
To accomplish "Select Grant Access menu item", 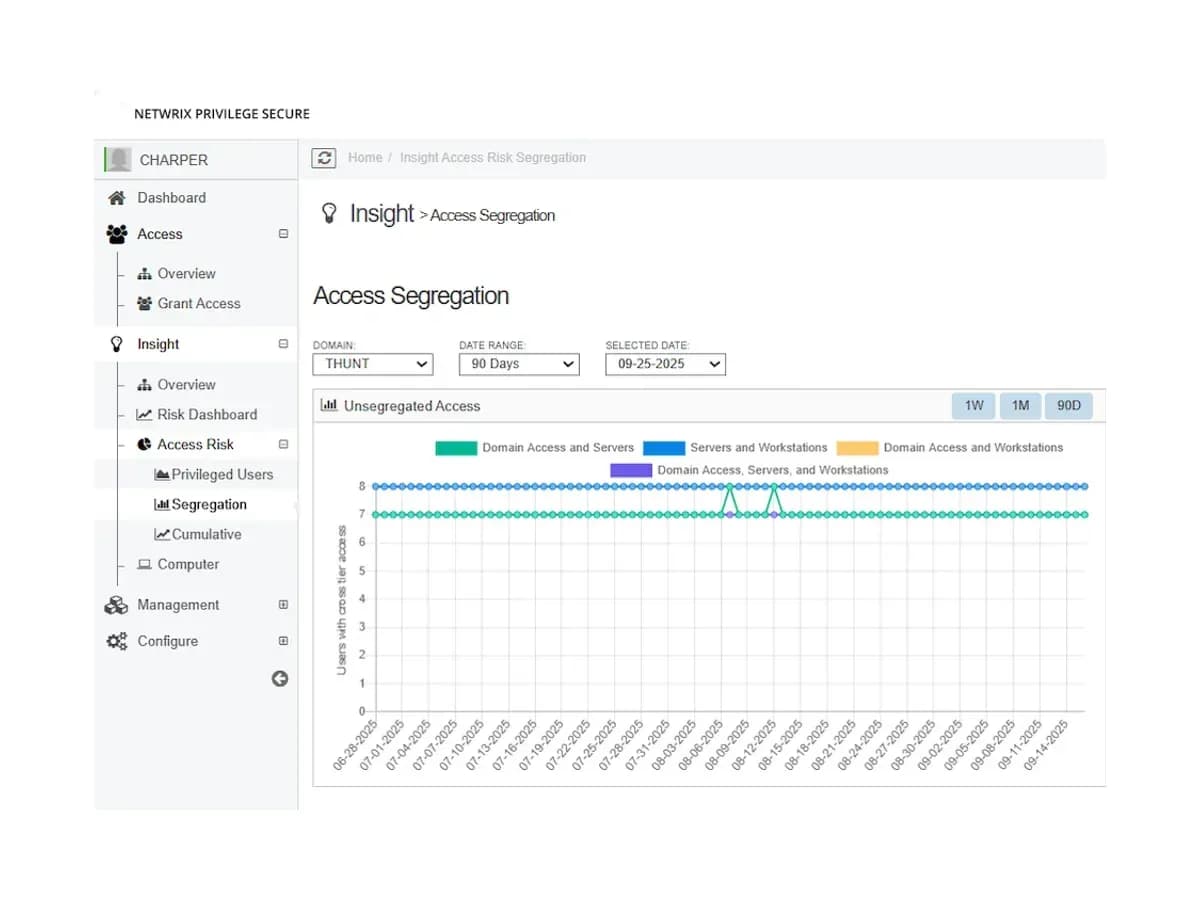I will pyautogui.click(x=198, y=303).
